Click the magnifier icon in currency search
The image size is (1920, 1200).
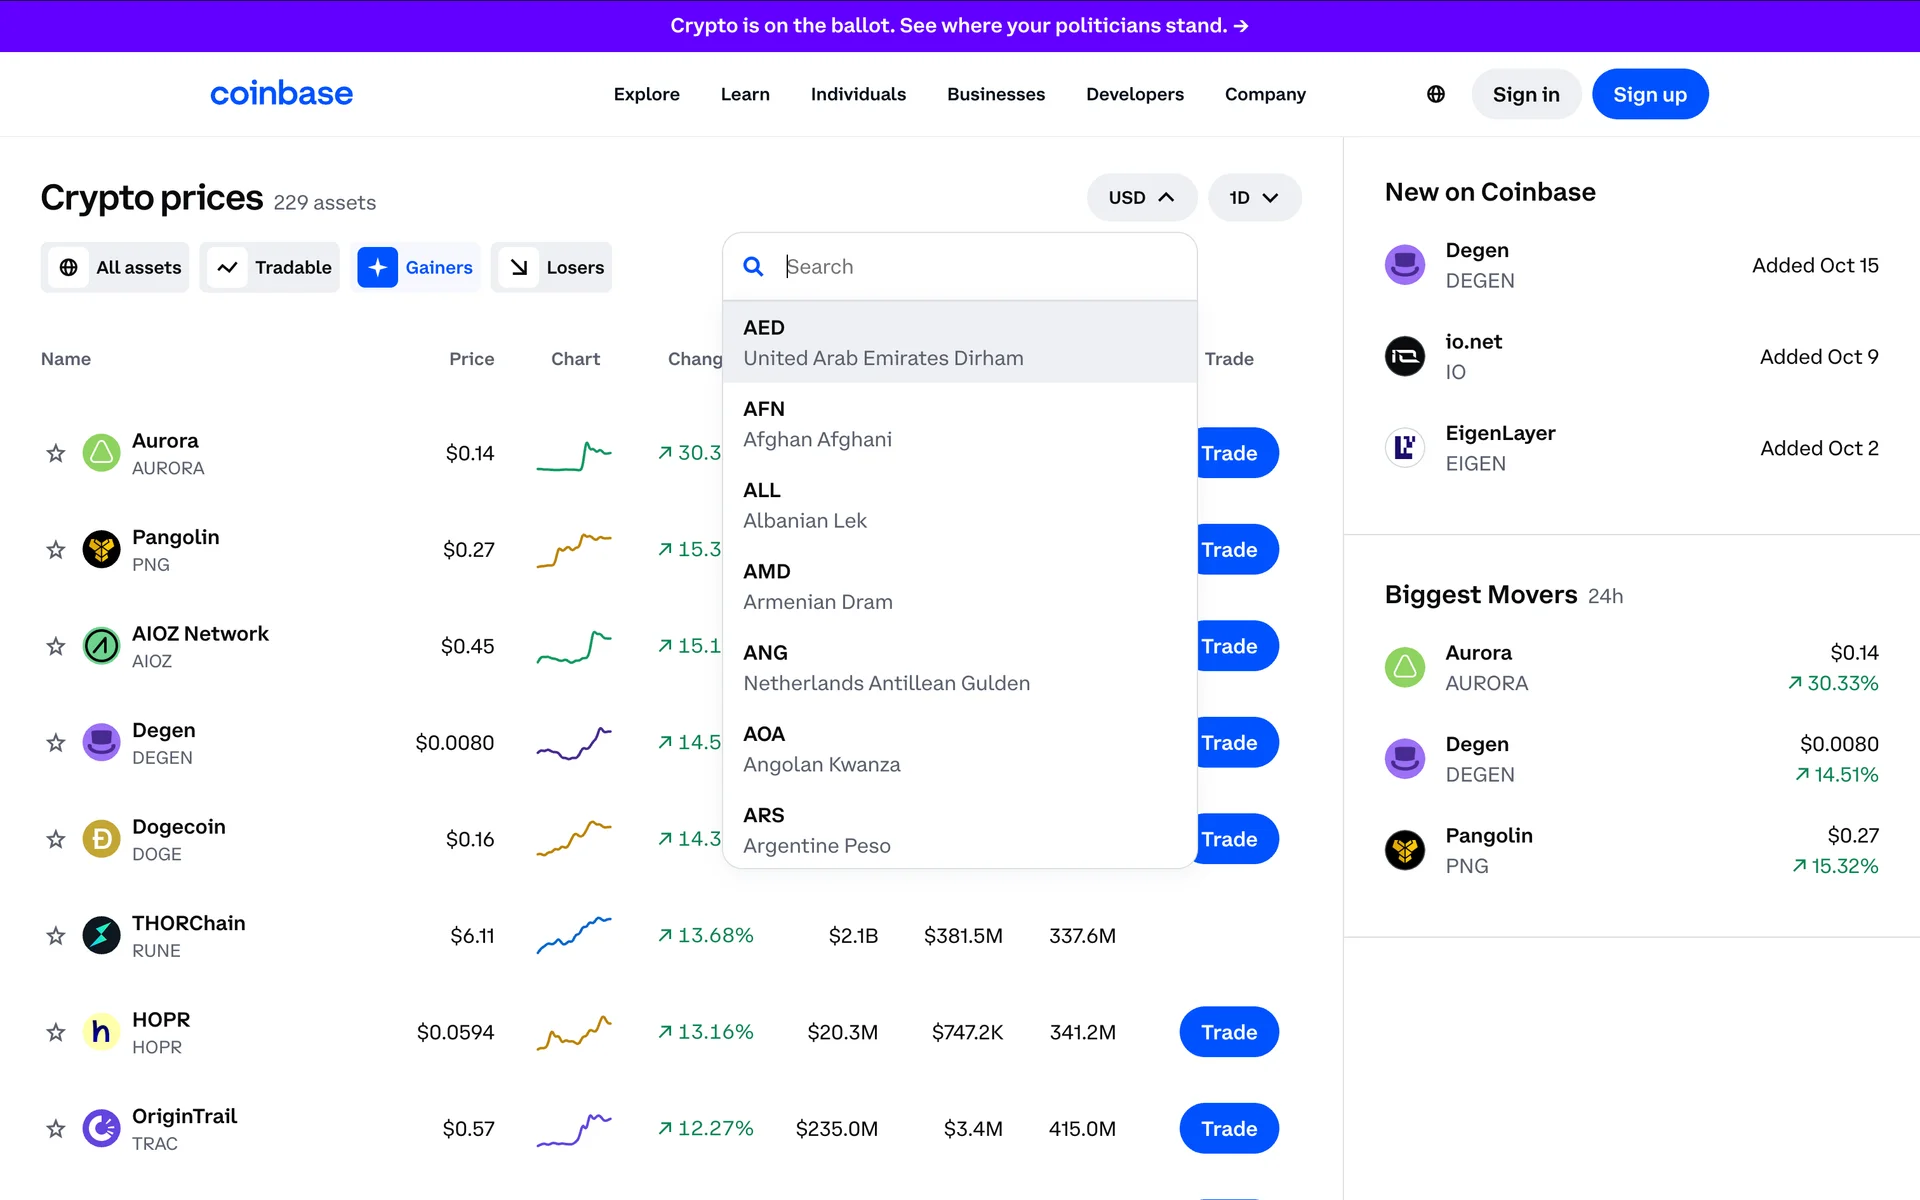pyautogui.click(x=753, y=266)
